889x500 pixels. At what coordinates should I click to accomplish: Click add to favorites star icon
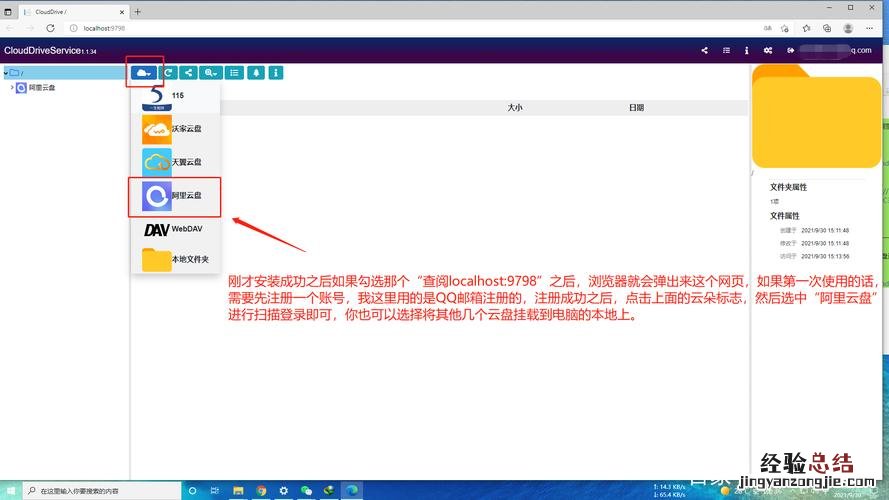pyautogui.click(x=785, y=28)
